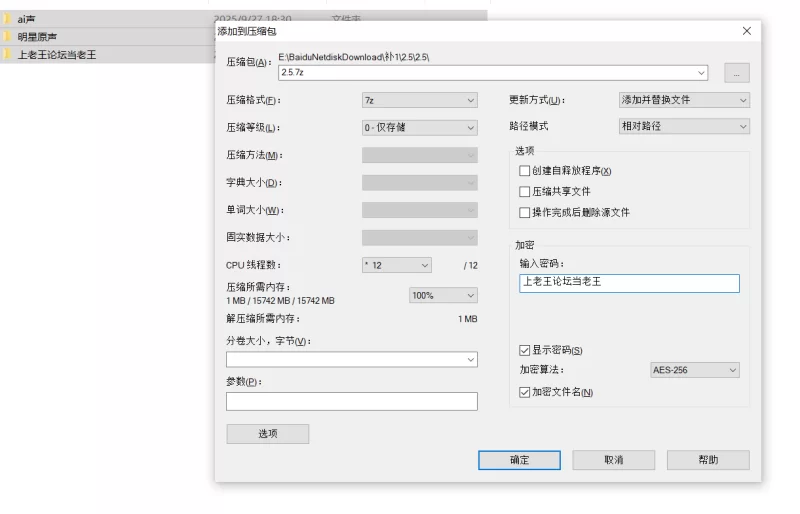Open the 更新方式 dropdown
This screenshot has width=800, height=514.
click(684, 100)
